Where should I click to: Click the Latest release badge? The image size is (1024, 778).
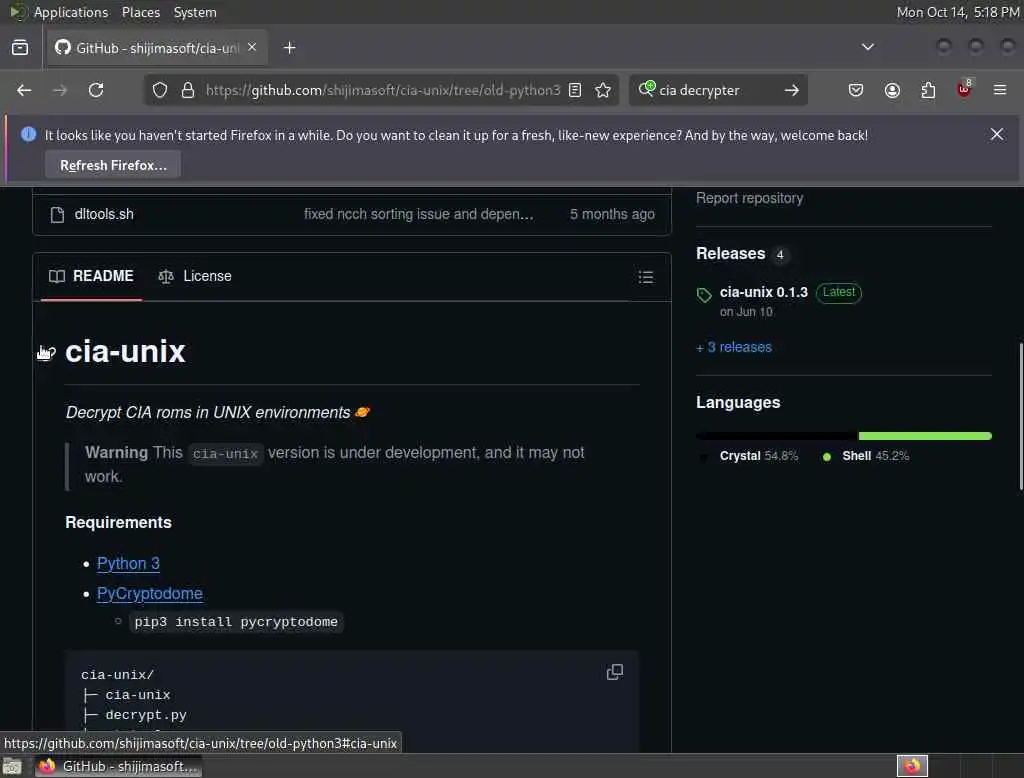tap(839, 292)
